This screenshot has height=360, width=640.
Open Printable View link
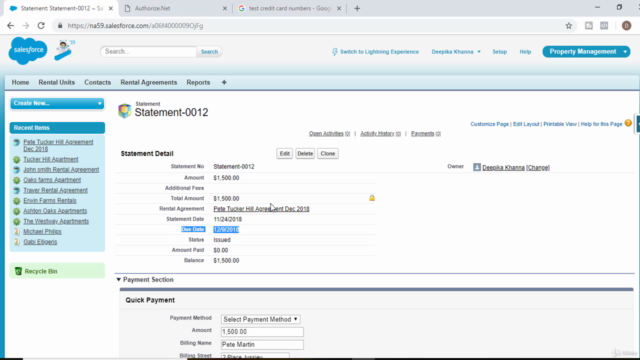point(560,124)
